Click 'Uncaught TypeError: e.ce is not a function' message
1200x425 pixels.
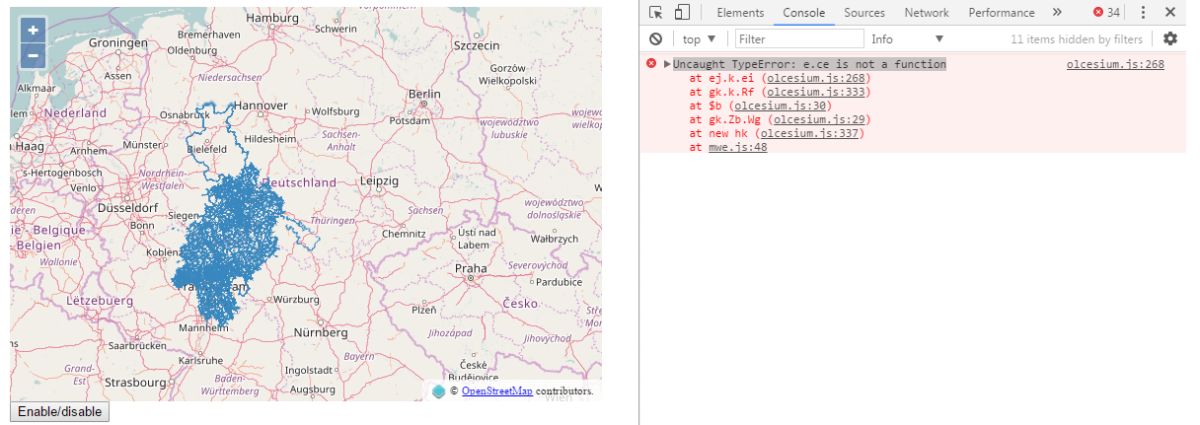[x=810, y=64]
